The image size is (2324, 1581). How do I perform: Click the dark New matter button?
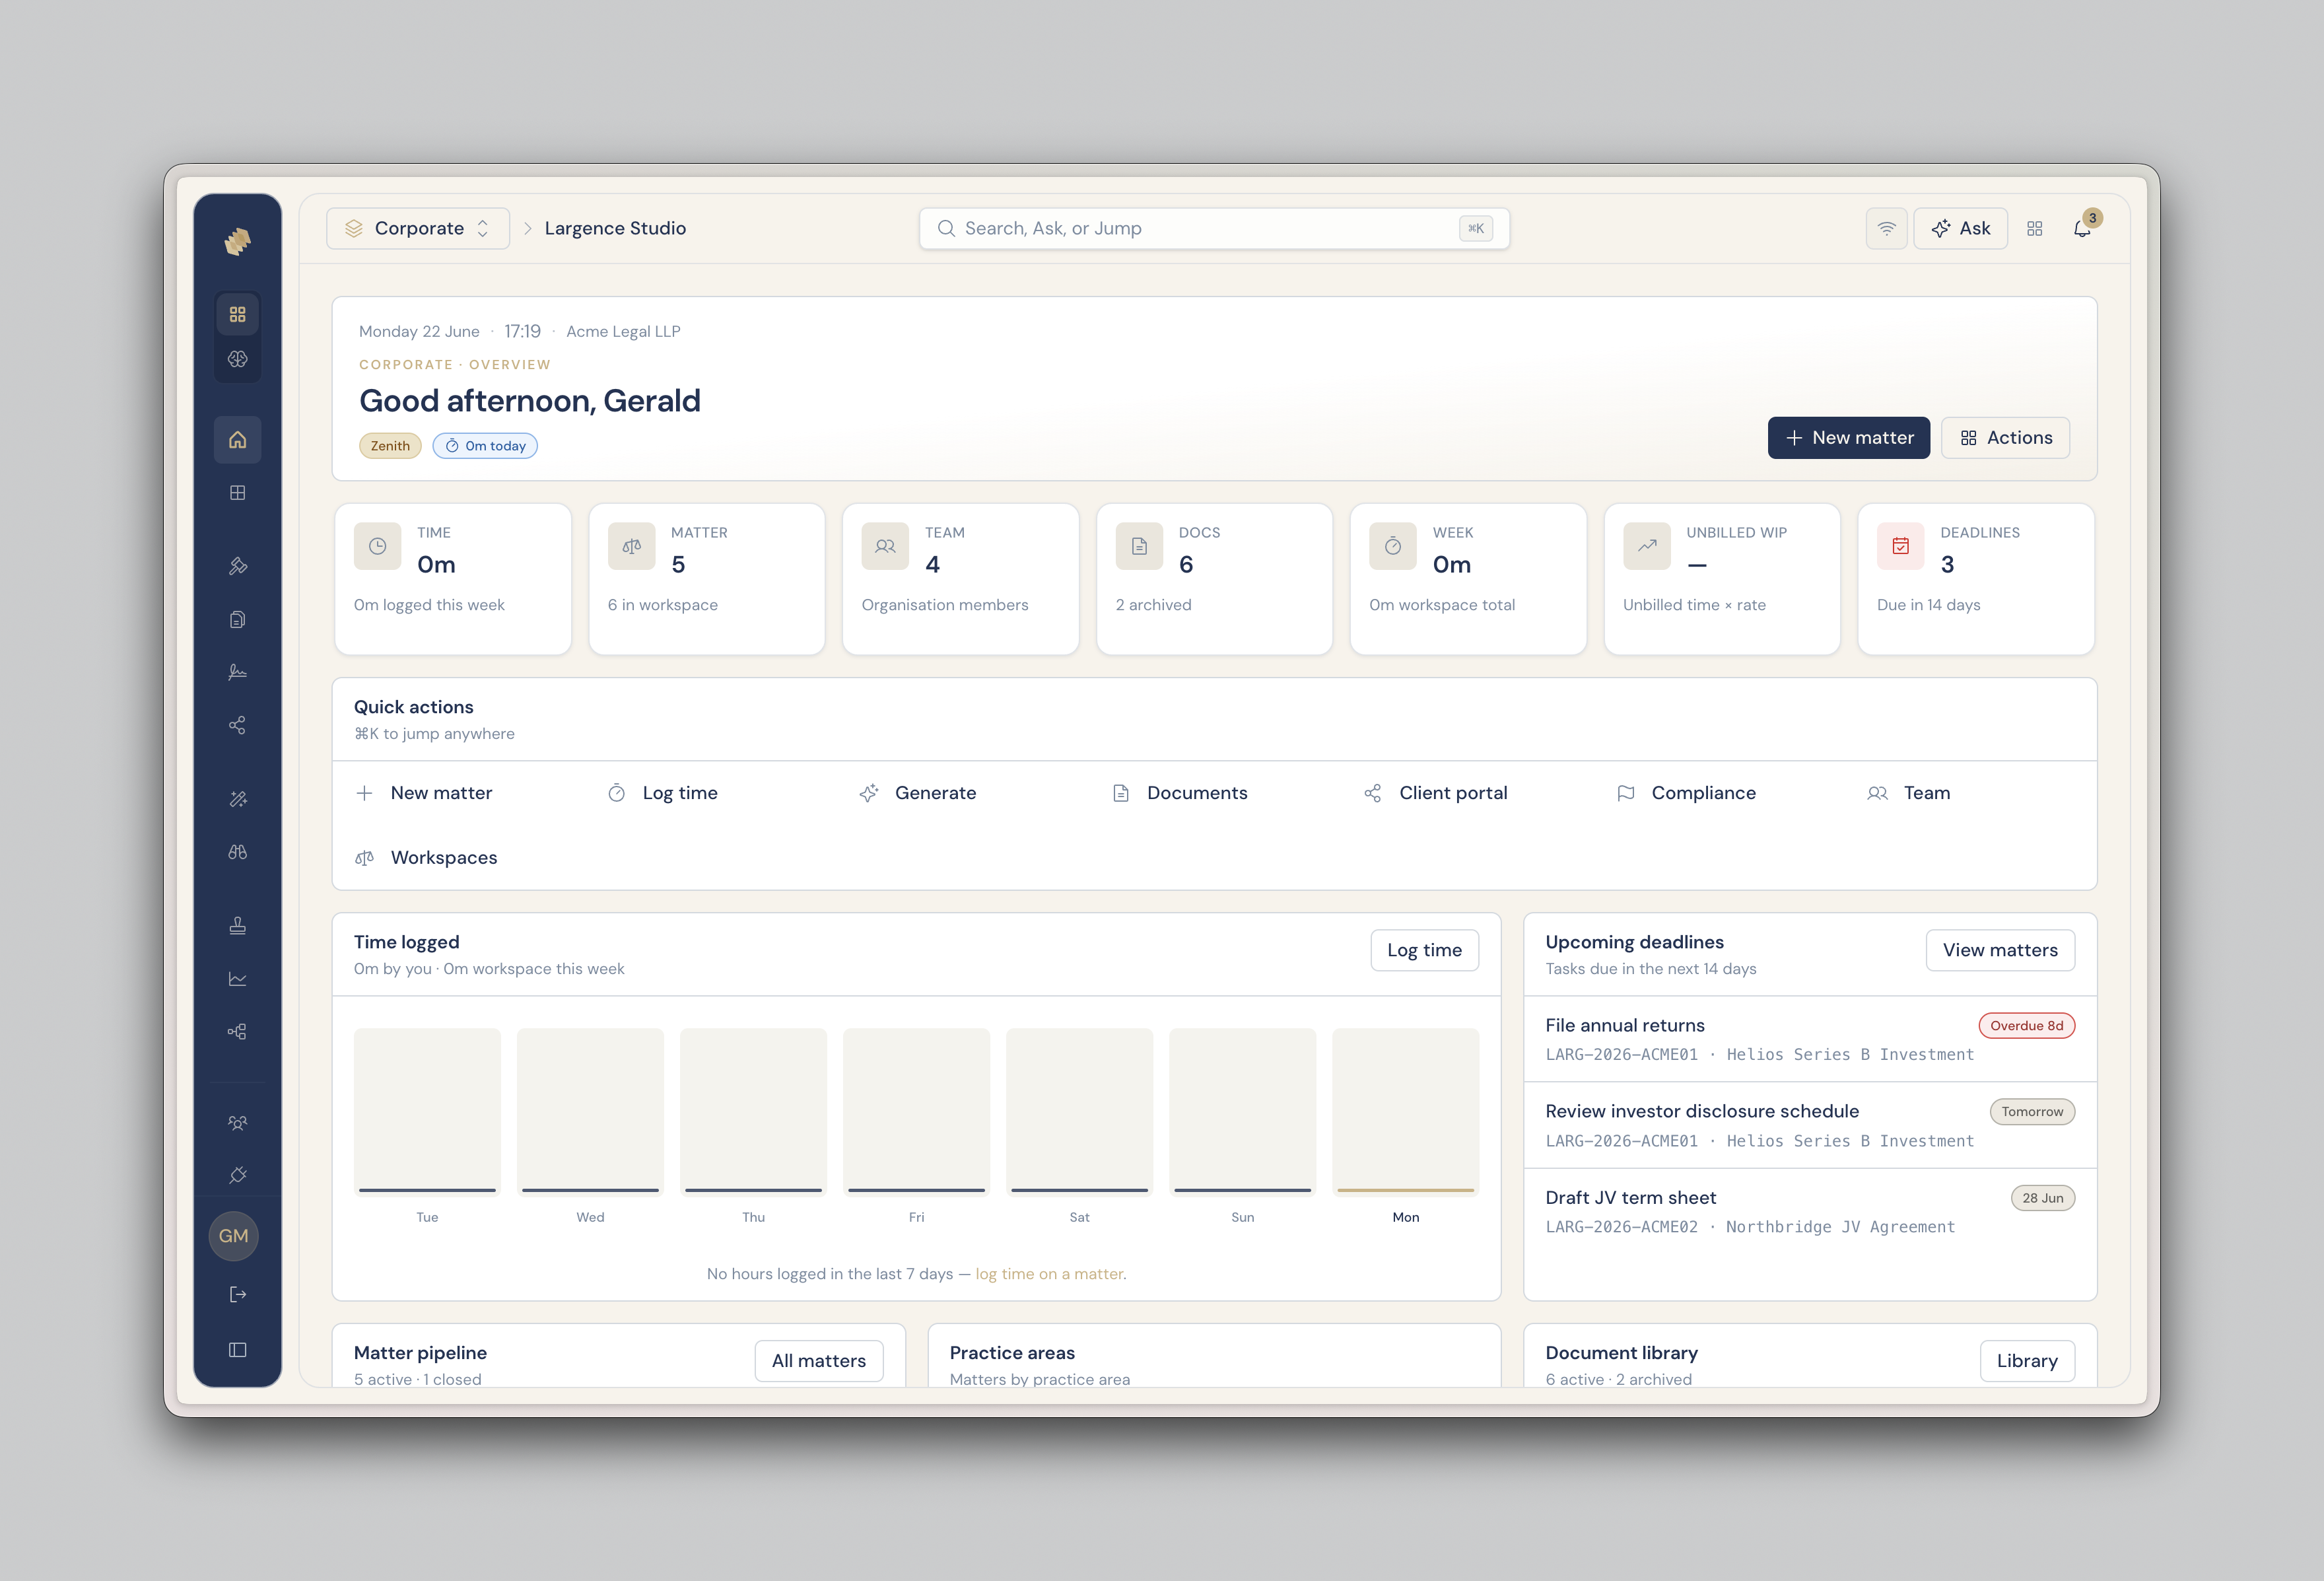[x=1848, y=438]
